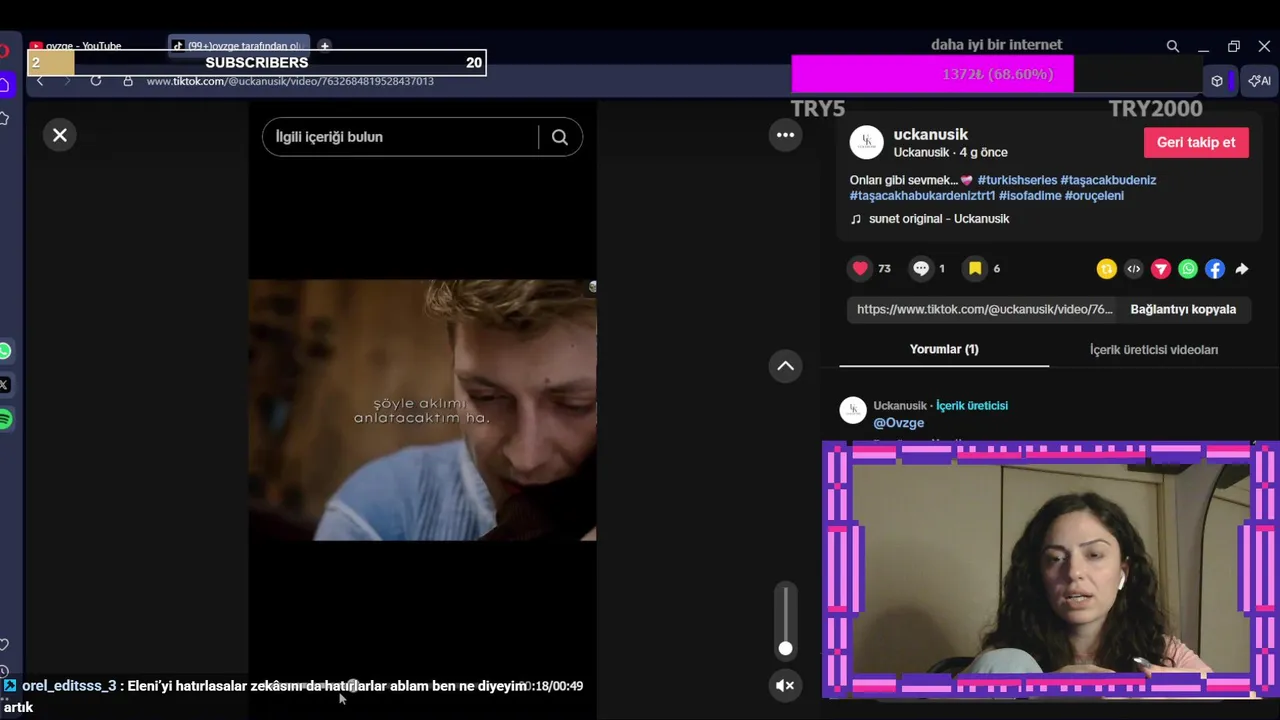Screen dimensions: 1280x720
Task: Click Bağlantıyı kopyala button
Action: tap(1183, 309)
